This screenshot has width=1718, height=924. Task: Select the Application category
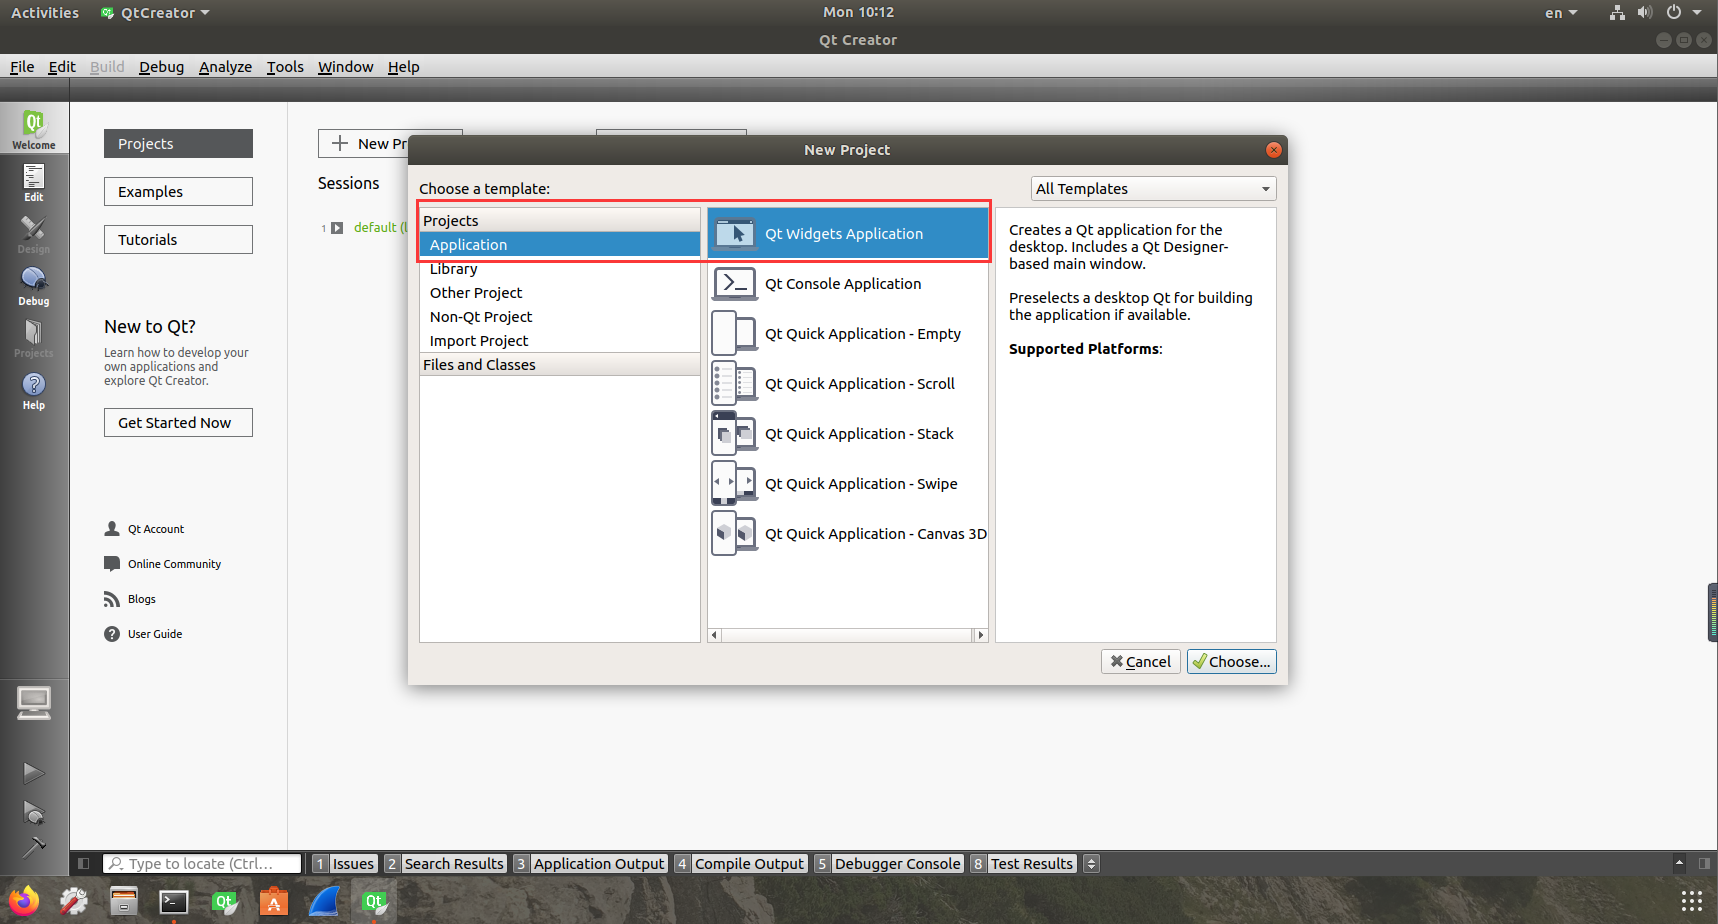coord(560,245)
